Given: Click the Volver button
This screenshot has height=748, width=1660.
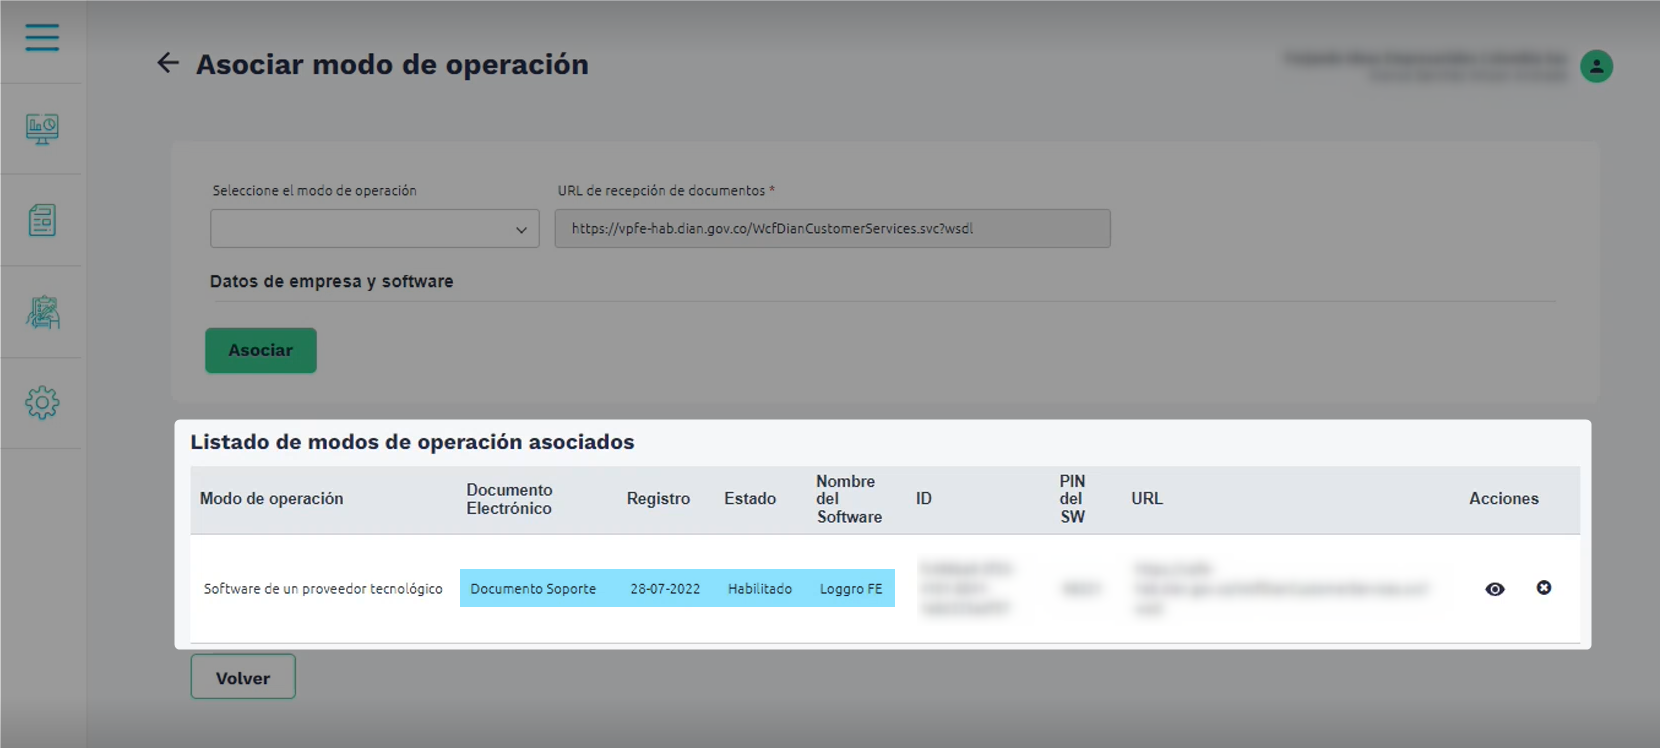Looking at the screenshot, I should tap(243, 677).
